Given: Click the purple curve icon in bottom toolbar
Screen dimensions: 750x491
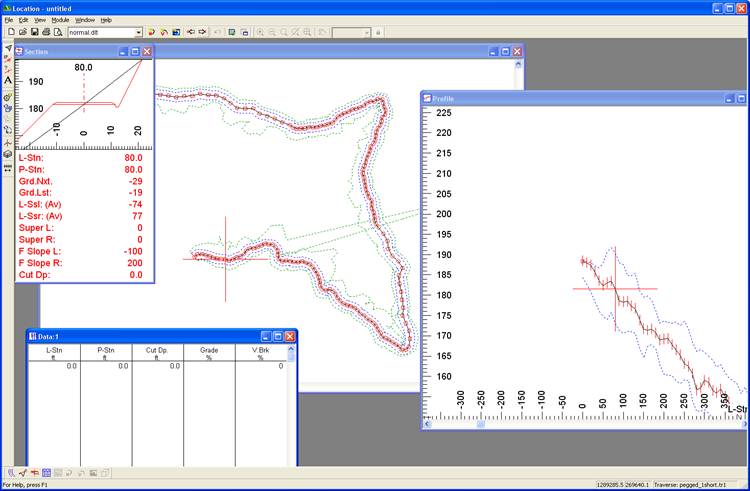Looking at the screenshot, I should point(11,473).
